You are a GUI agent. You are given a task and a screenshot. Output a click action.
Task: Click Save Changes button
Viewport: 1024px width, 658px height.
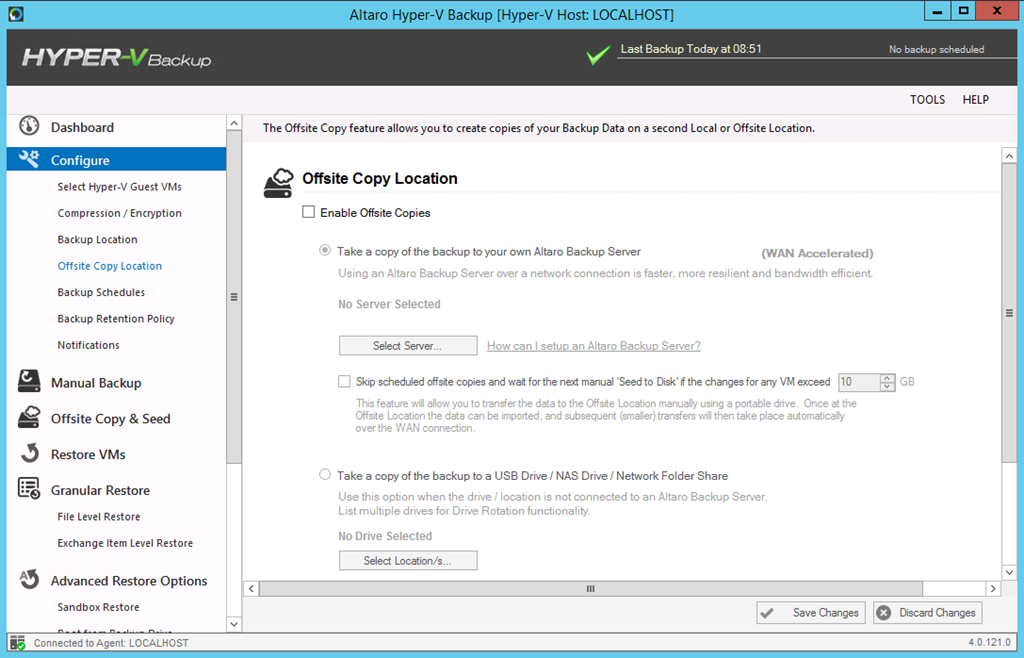(x=811, y=613)
